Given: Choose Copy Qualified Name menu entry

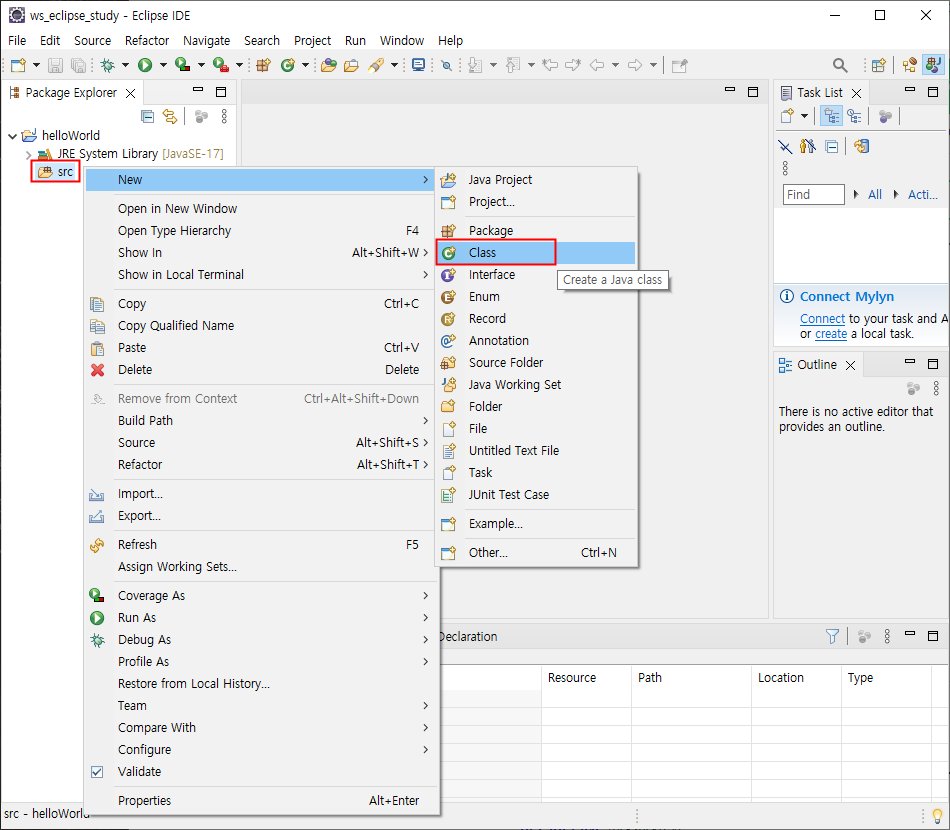Looking at the screenshot, I should point(261,325).
